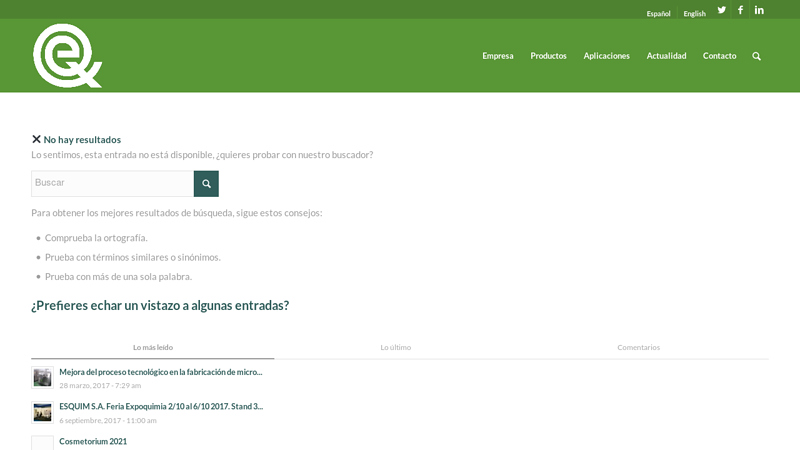
Task: Click the search magnifier in navigation menu
Action: [757, 56]
